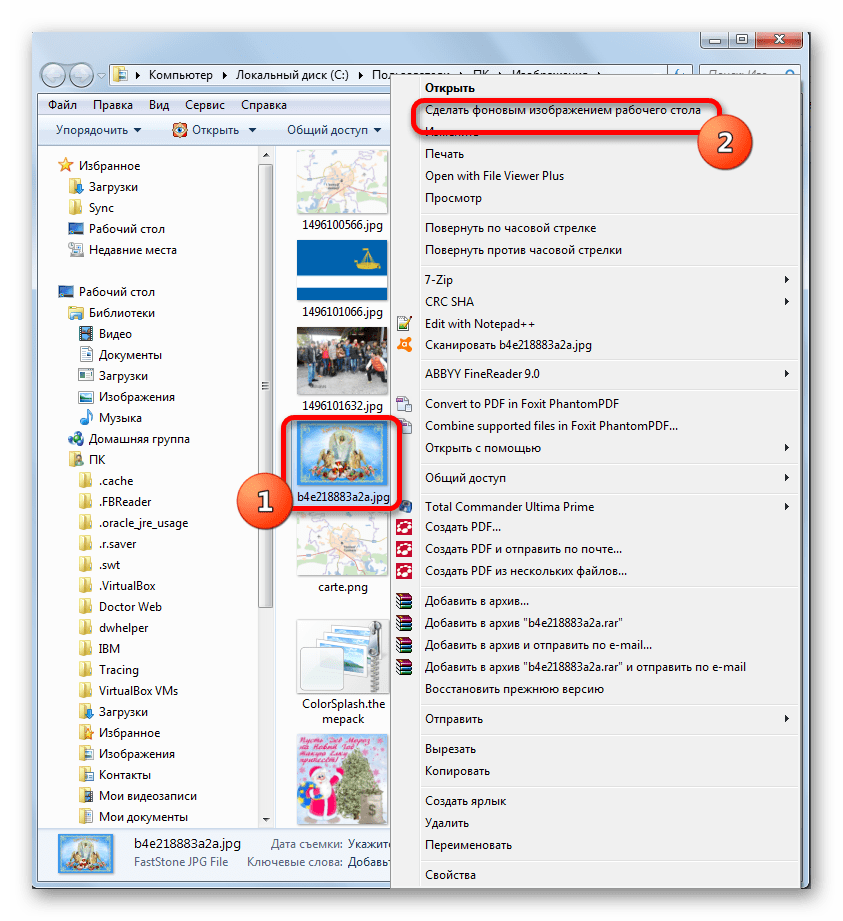The height and width of the screenshot is (921, 843).
Task: Click navigation pane scroll down arrow
Action: click(266, 819)
